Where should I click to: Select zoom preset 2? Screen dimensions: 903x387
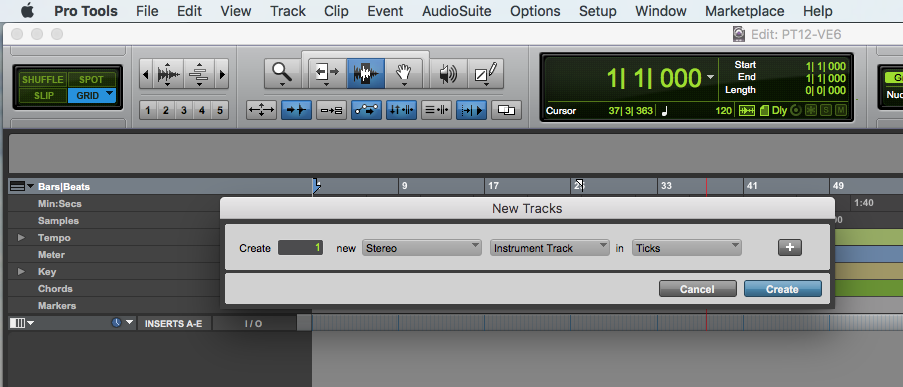[x=166, y=110]
